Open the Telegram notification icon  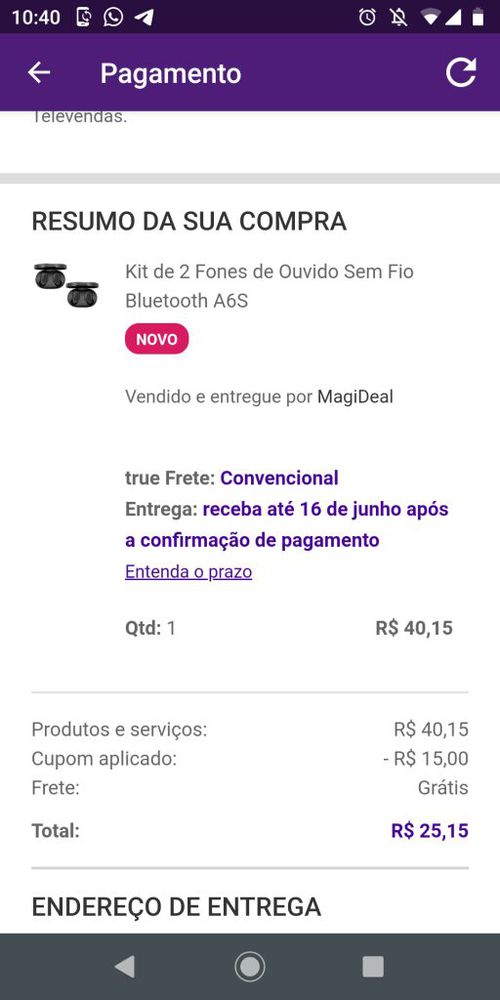pos(145,17)
